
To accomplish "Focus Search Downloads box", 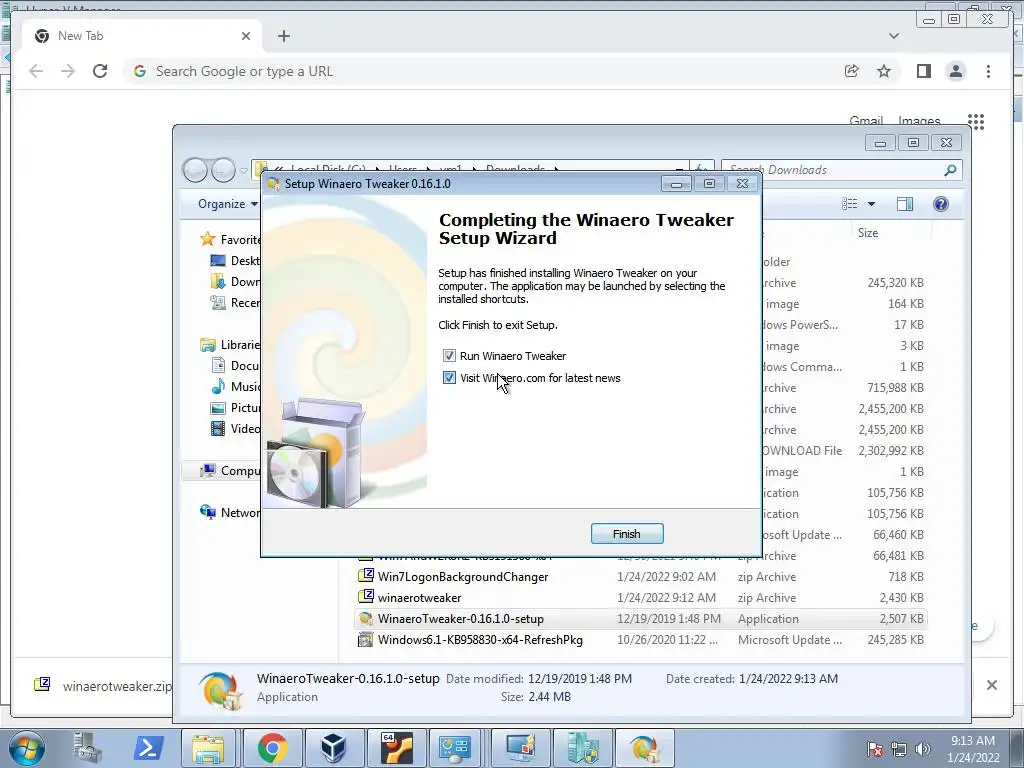I will pyautogui.click(x=841, y=170).
